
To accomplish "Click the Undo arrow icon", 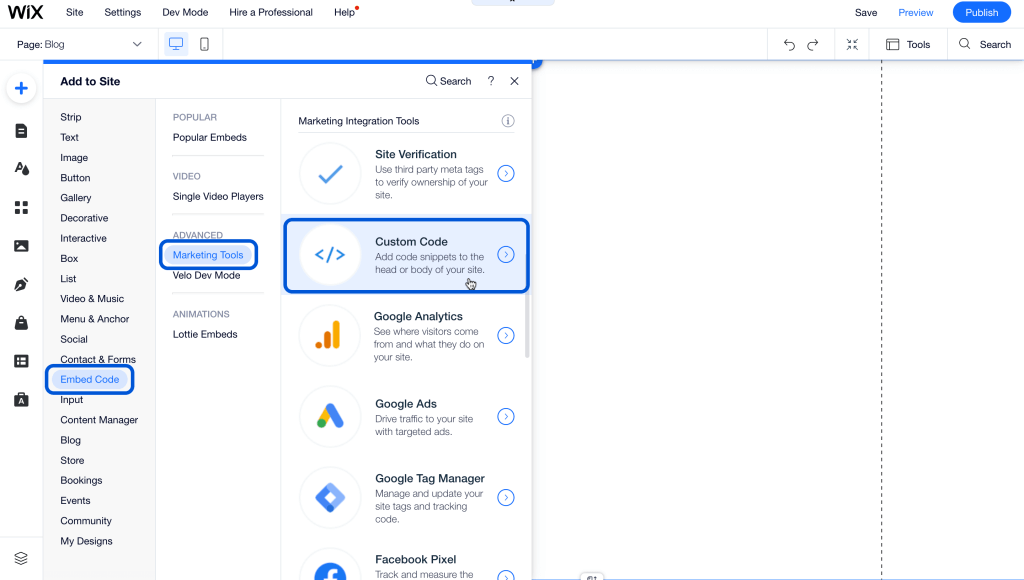I will (x=789, y=44).
